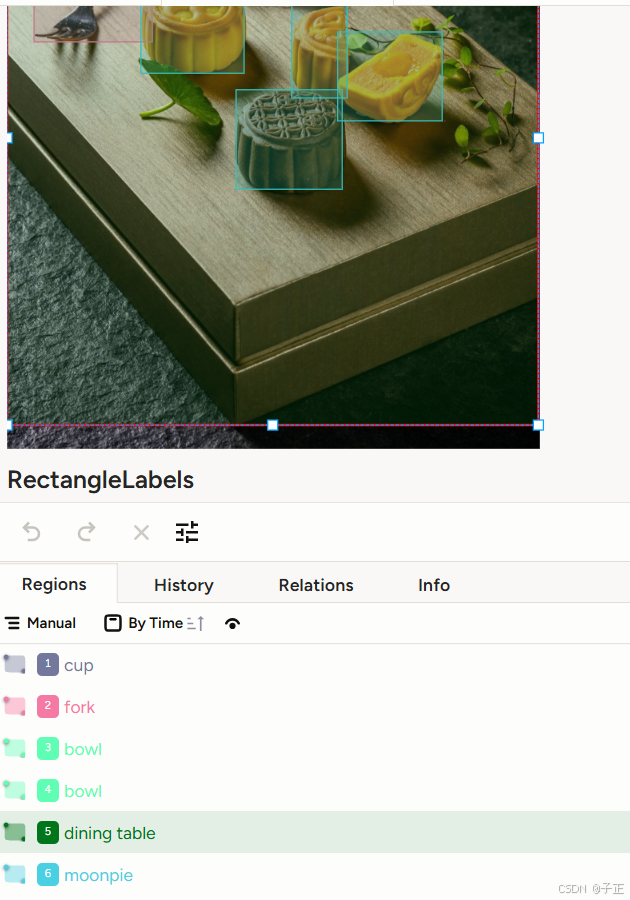Image resolution: width=630 pixels, height=900 pixels.
Task: Open the Manual grouping dropdown
Action: (x=40, y=623)
